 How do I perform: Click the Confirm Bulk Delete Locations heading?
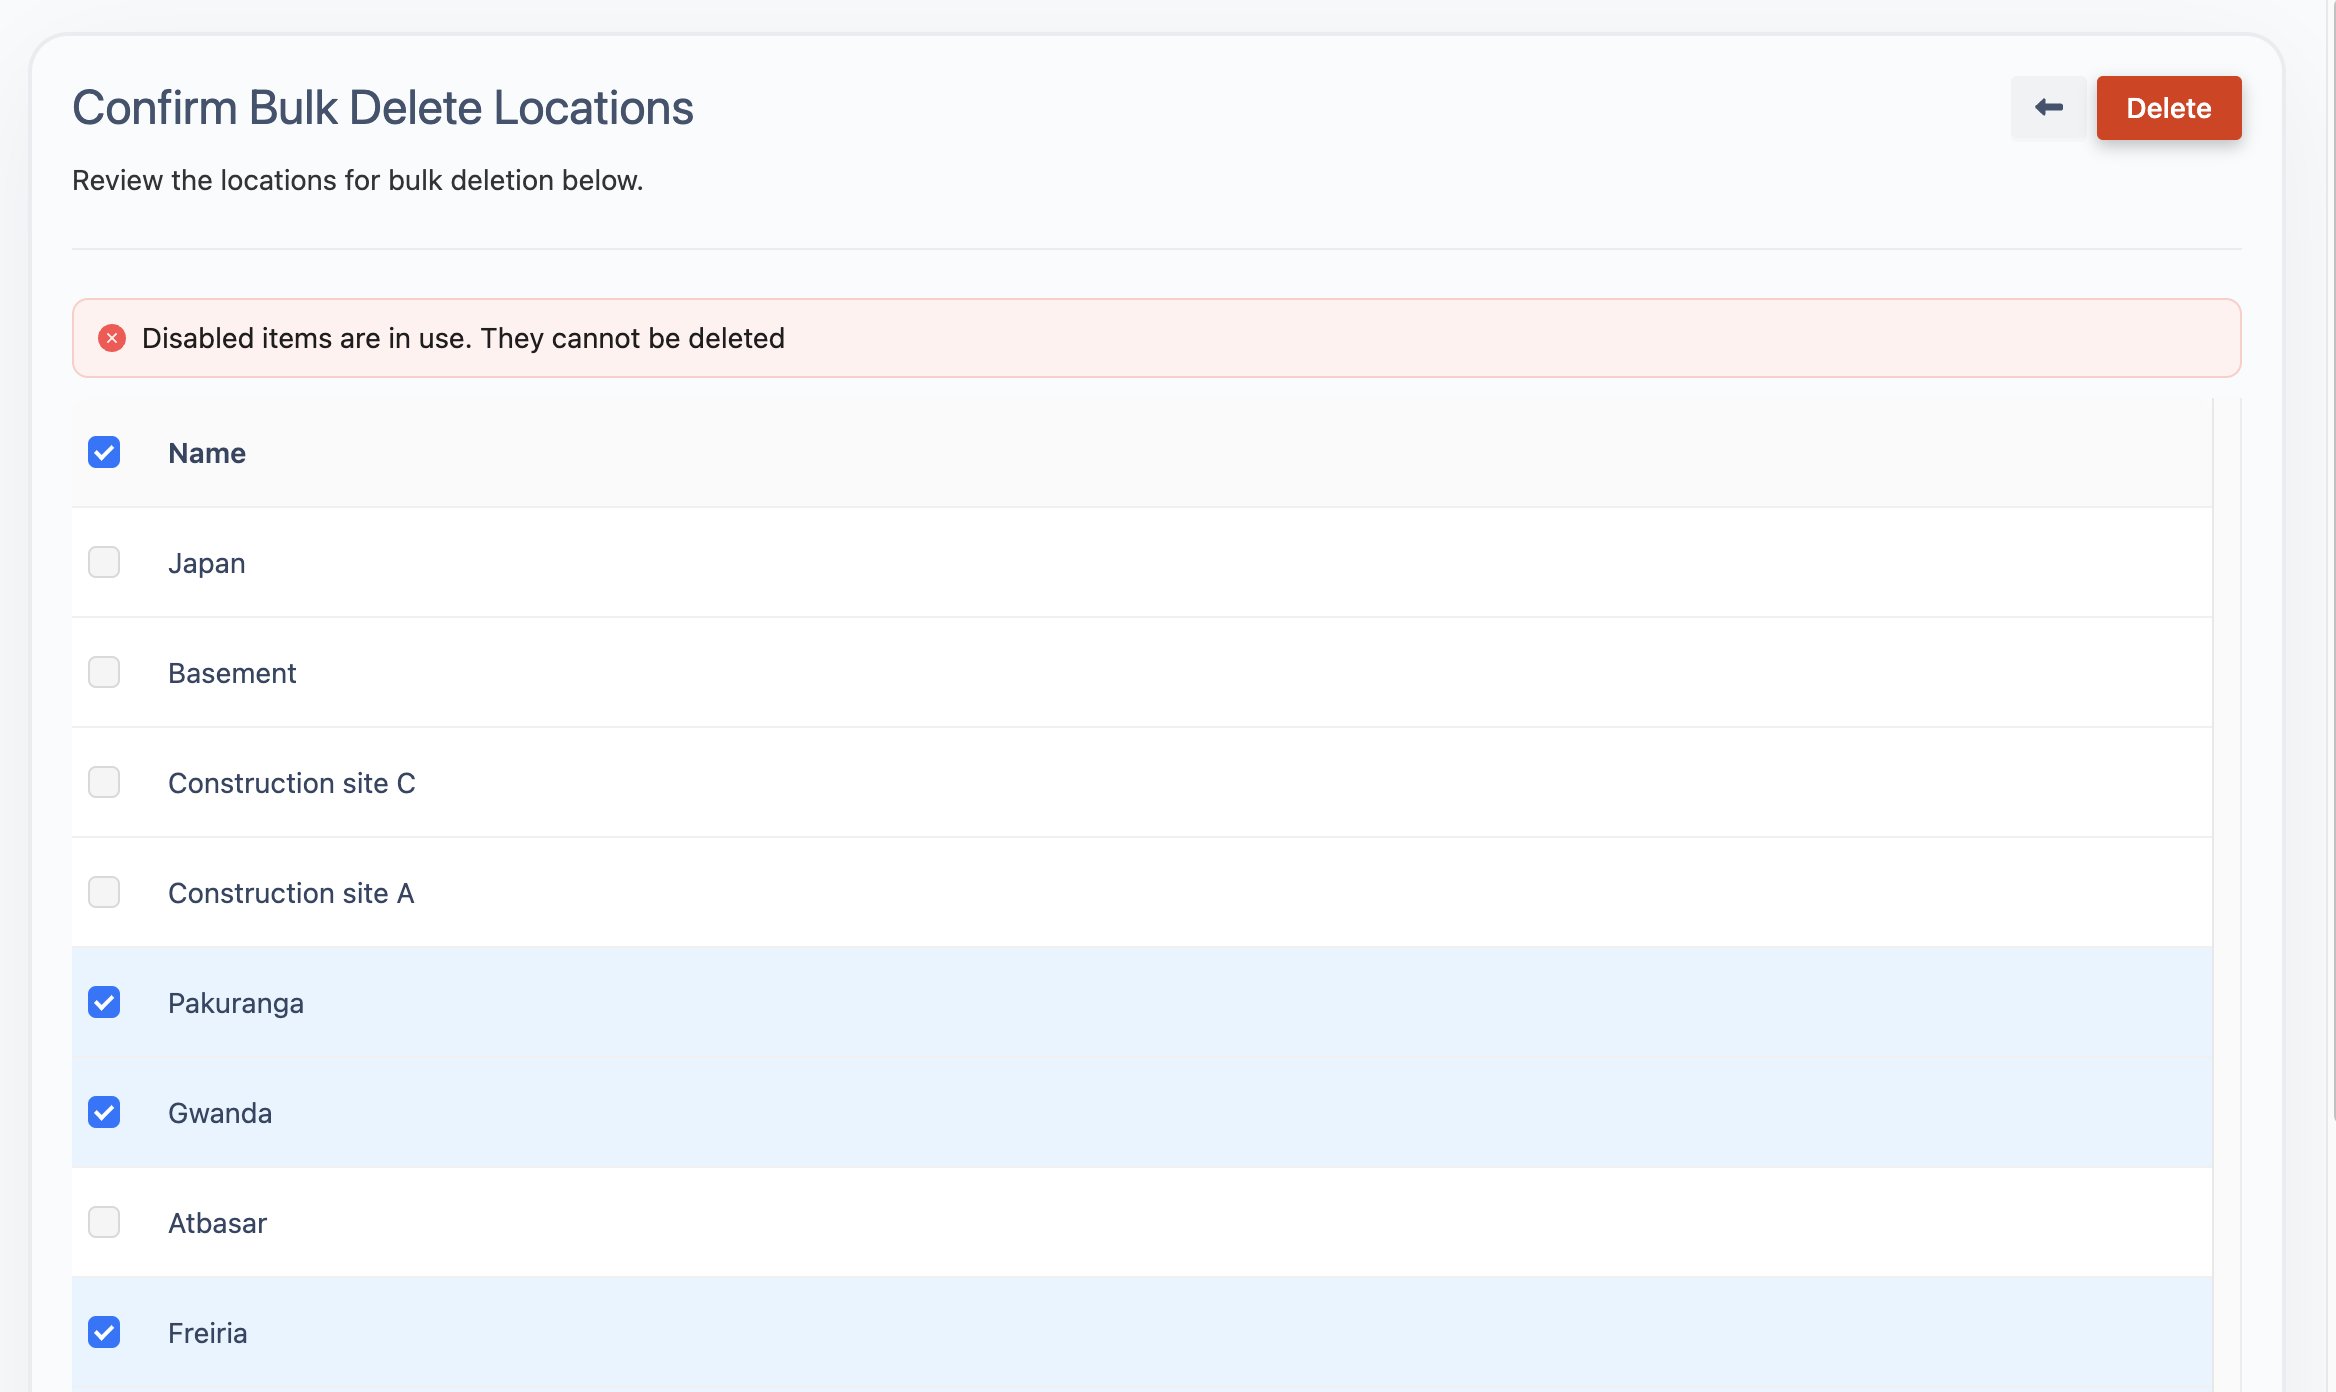point(382,108)
